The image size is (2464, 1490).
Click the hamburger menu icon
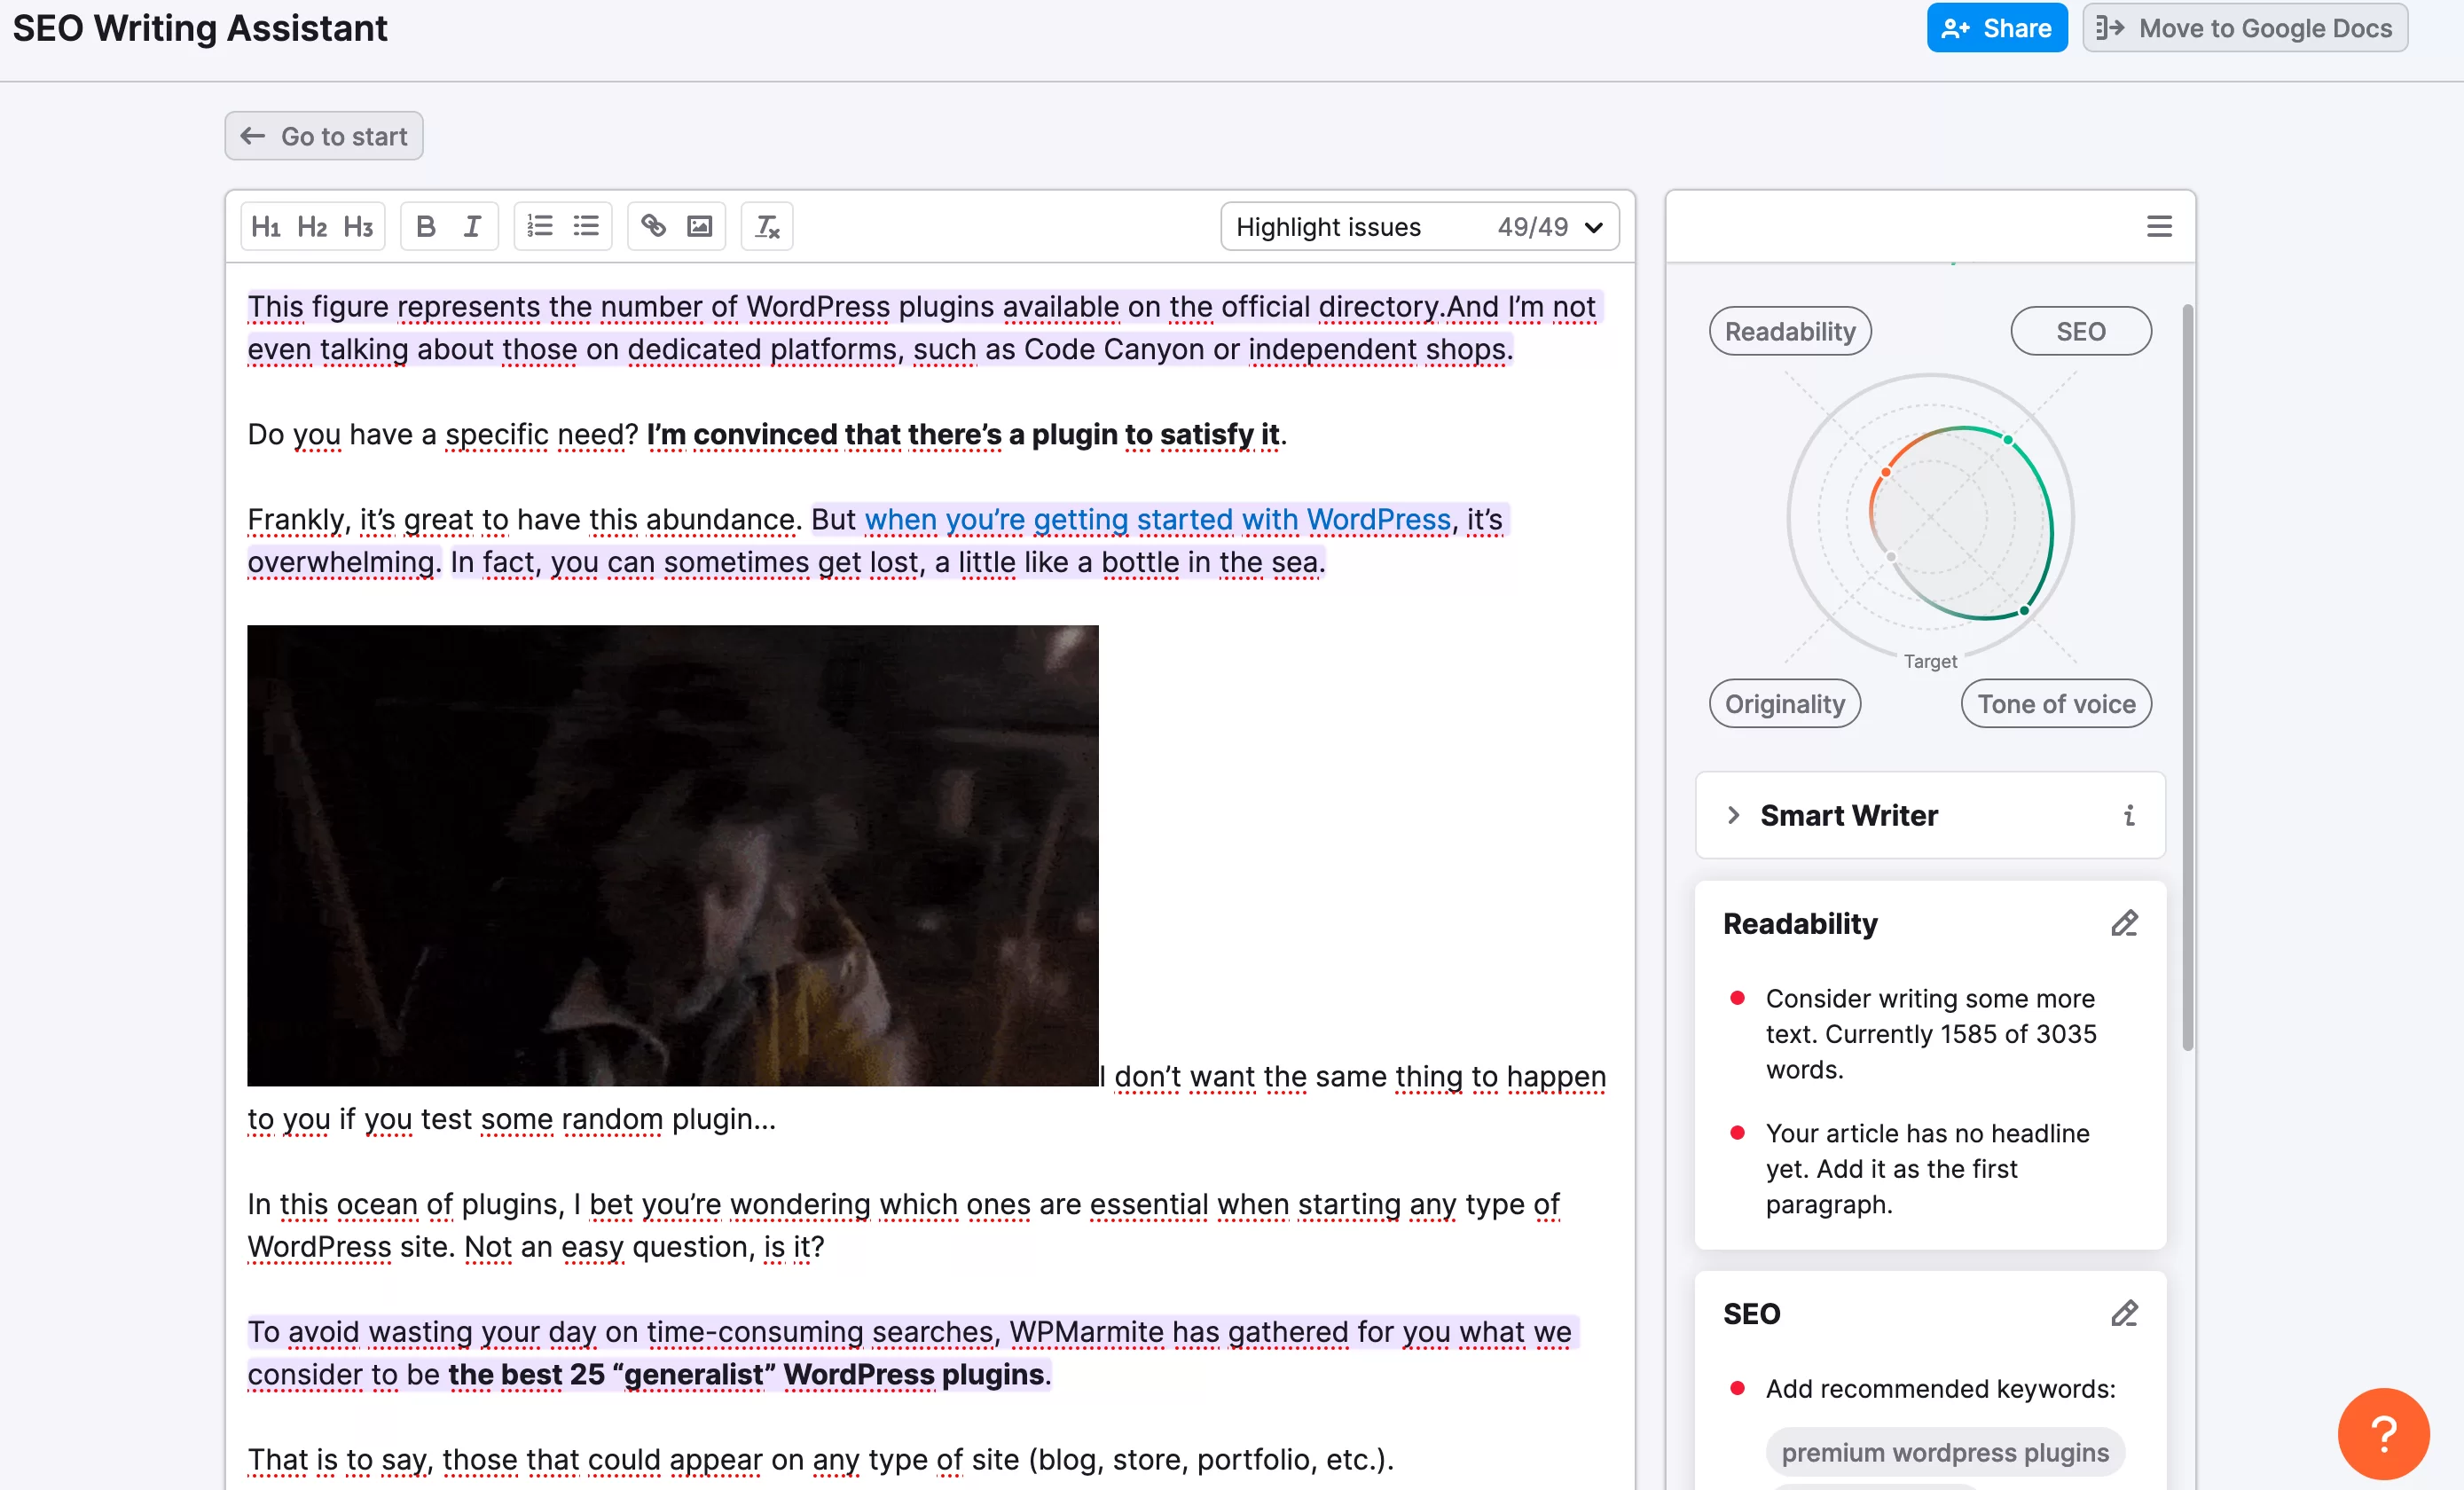[x=2160, y=225]
